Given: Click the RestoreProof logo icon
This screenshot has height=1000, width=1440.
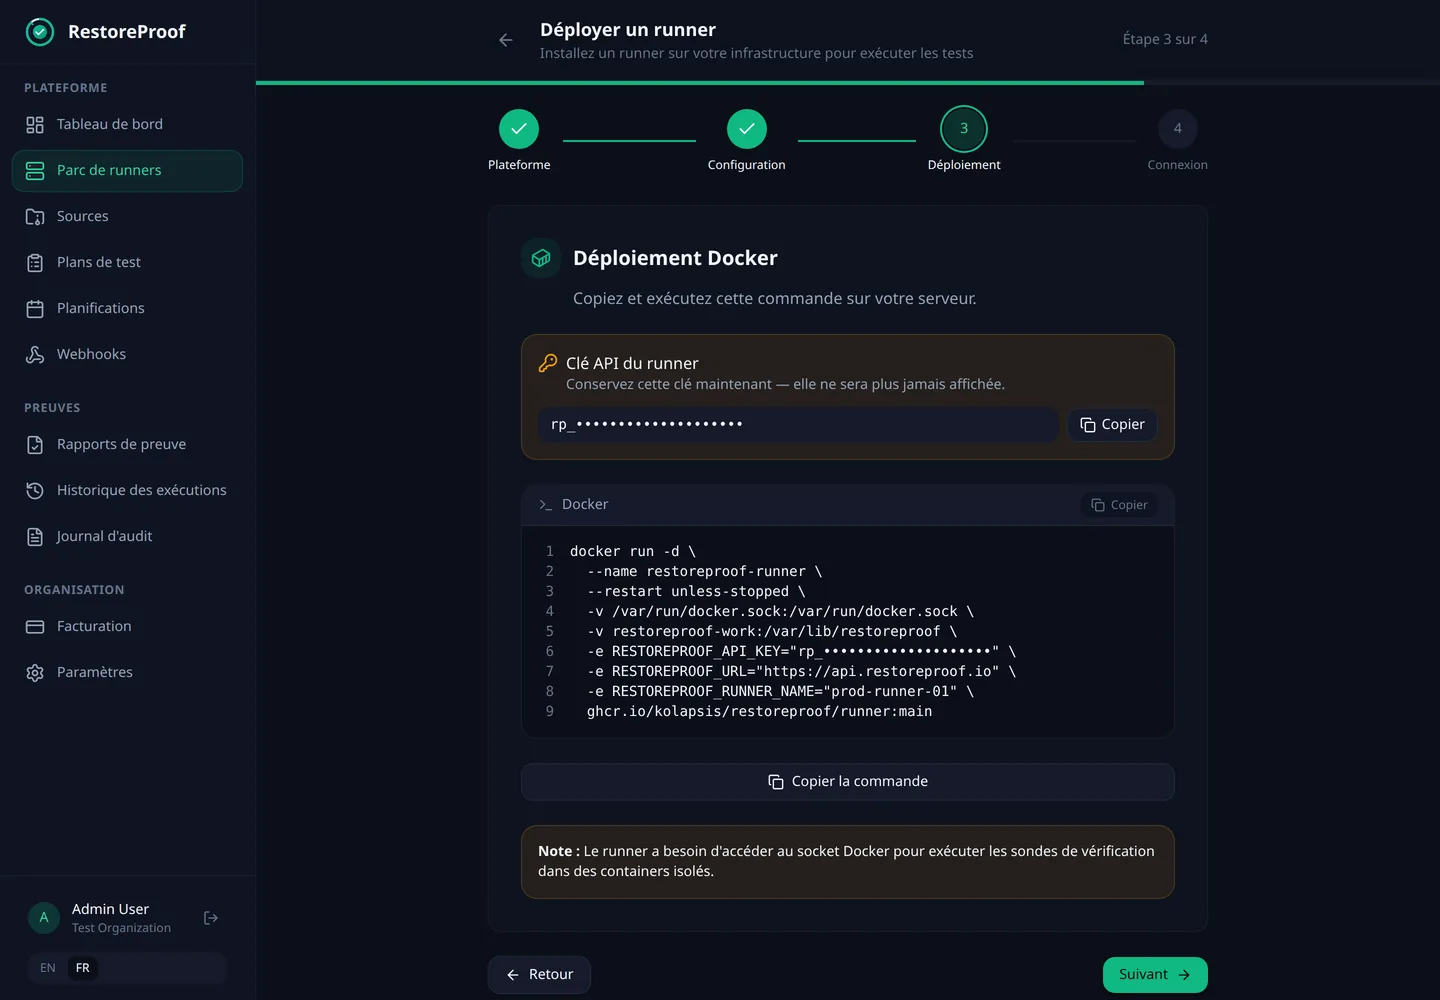Looking at the screenshot, I should (x=39, y=32).
